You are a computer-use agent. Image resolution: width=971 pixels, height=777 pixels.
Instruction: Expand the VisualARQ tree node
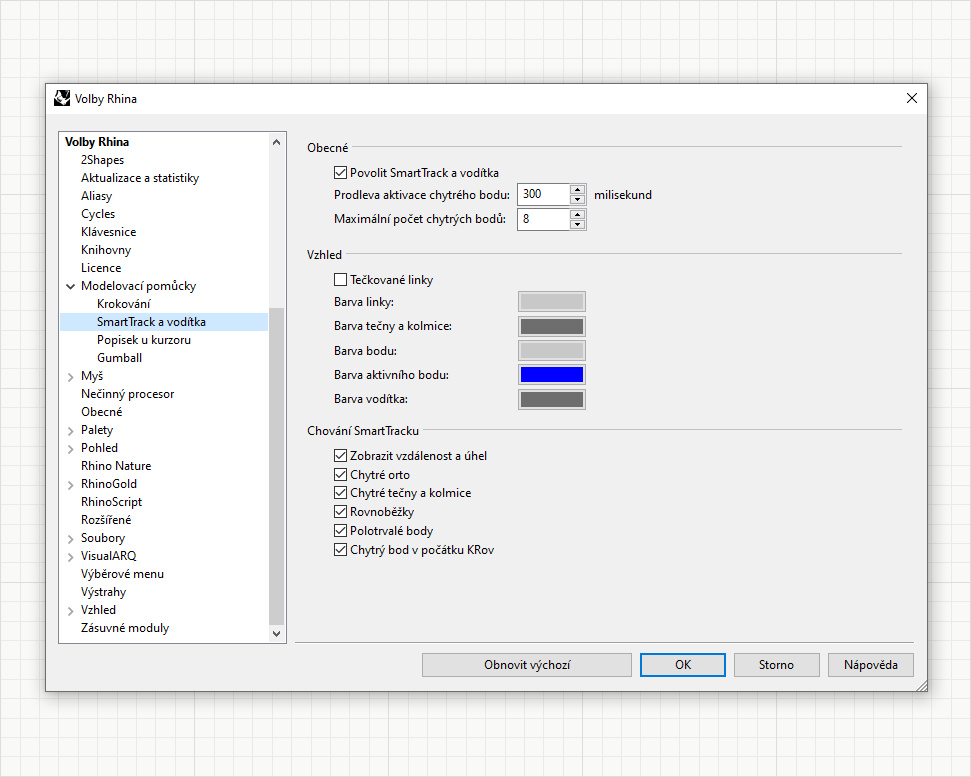click(71, 557)
